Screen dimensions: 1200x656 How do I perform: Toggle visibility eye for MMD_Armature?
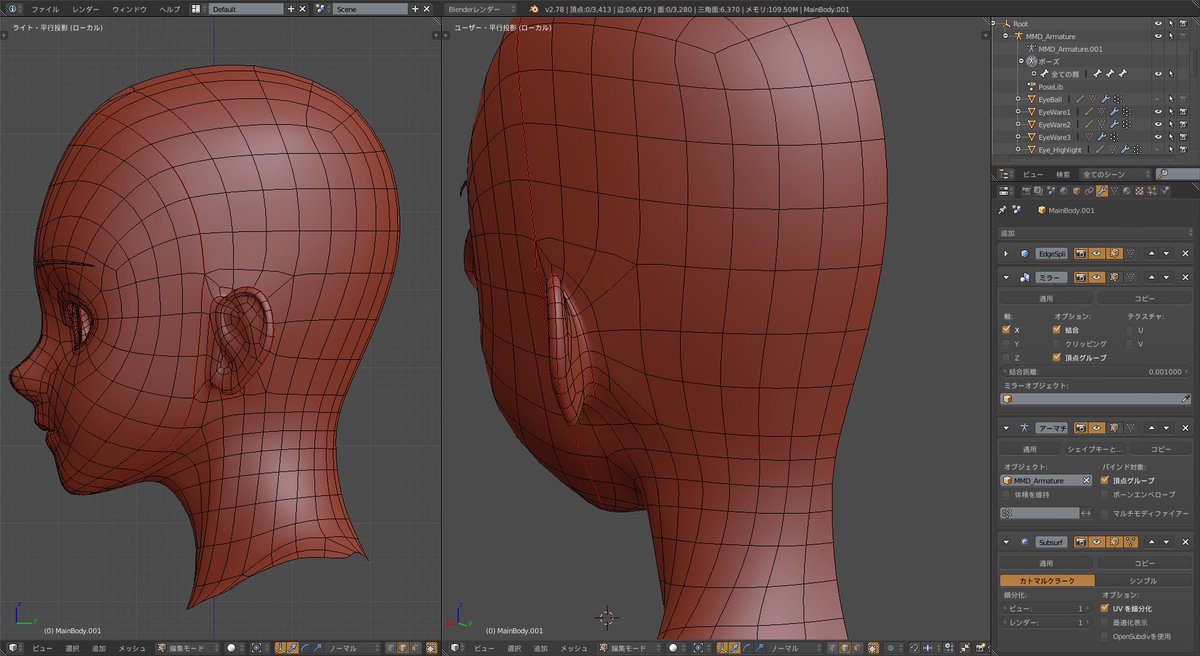(x=1158, y=36)
